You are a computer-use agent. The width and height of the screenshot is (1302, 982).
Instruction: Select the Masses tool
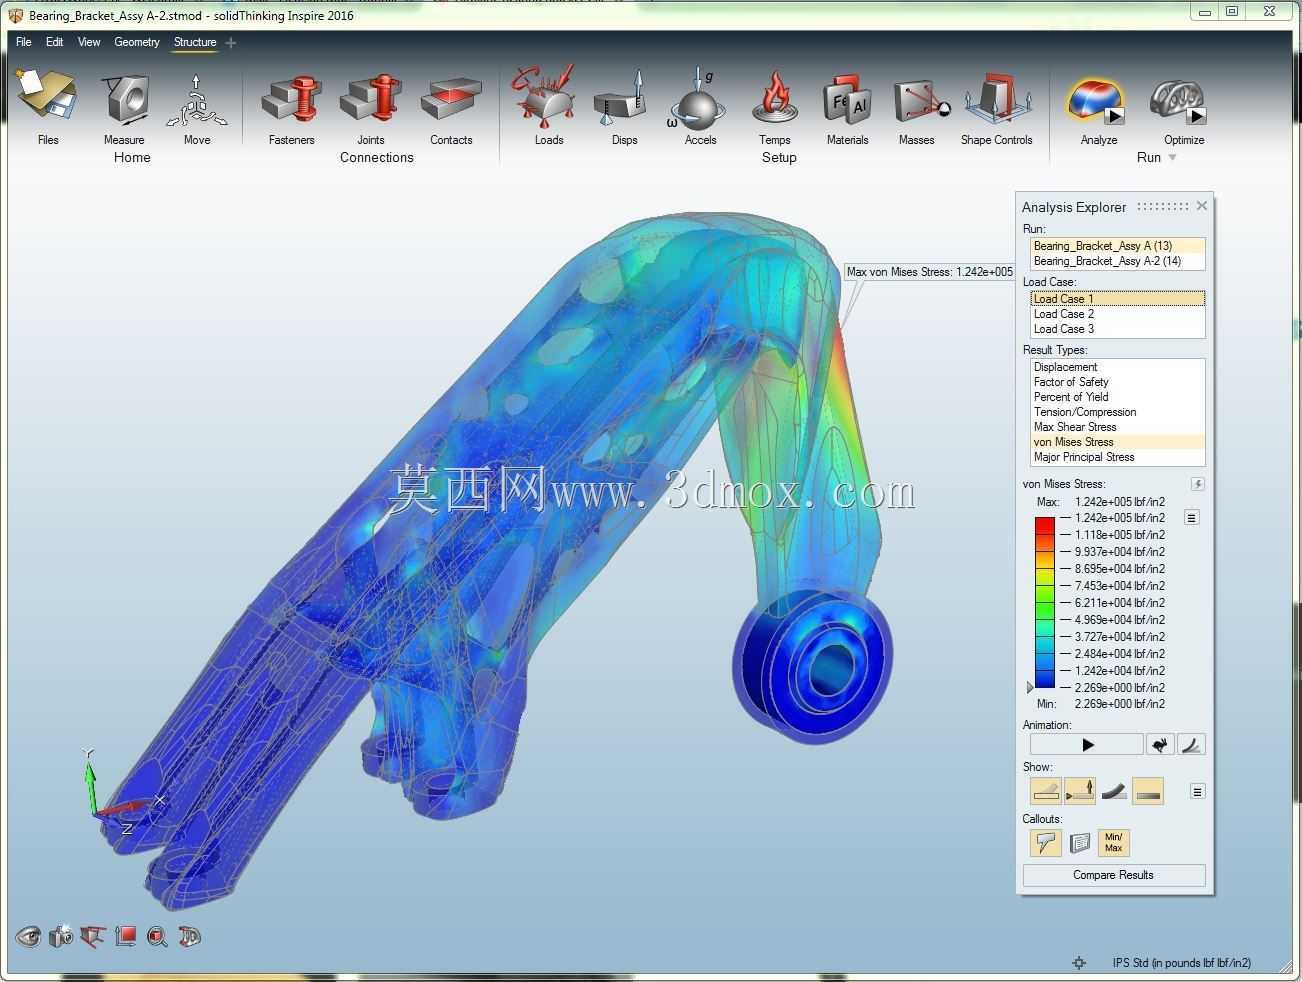pos(920,100)
